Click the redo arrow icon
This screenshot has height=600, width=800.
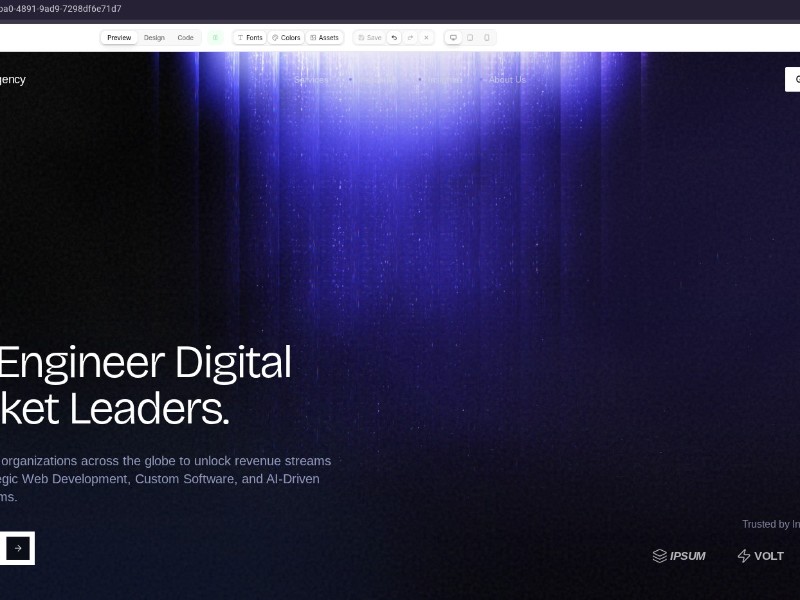tap(410, 38)
